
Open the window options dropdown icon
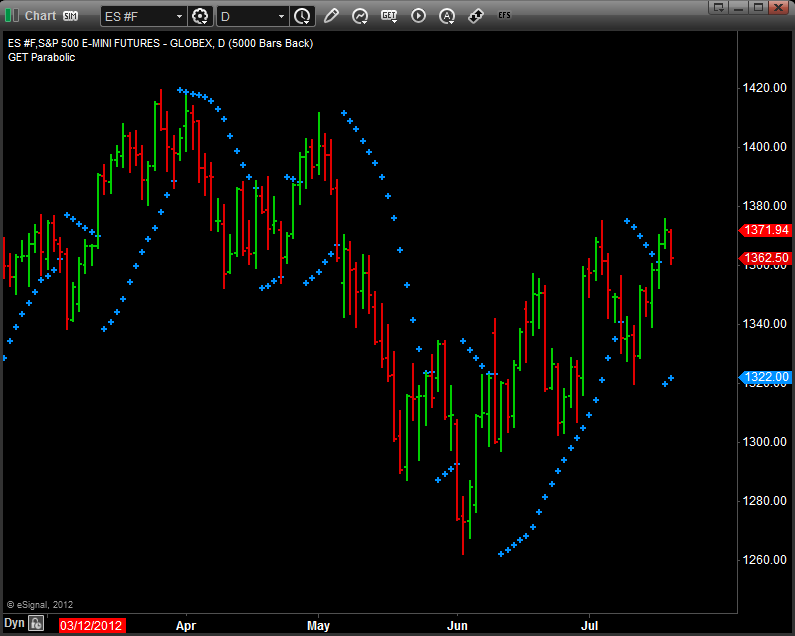click(x=718, y=7)
